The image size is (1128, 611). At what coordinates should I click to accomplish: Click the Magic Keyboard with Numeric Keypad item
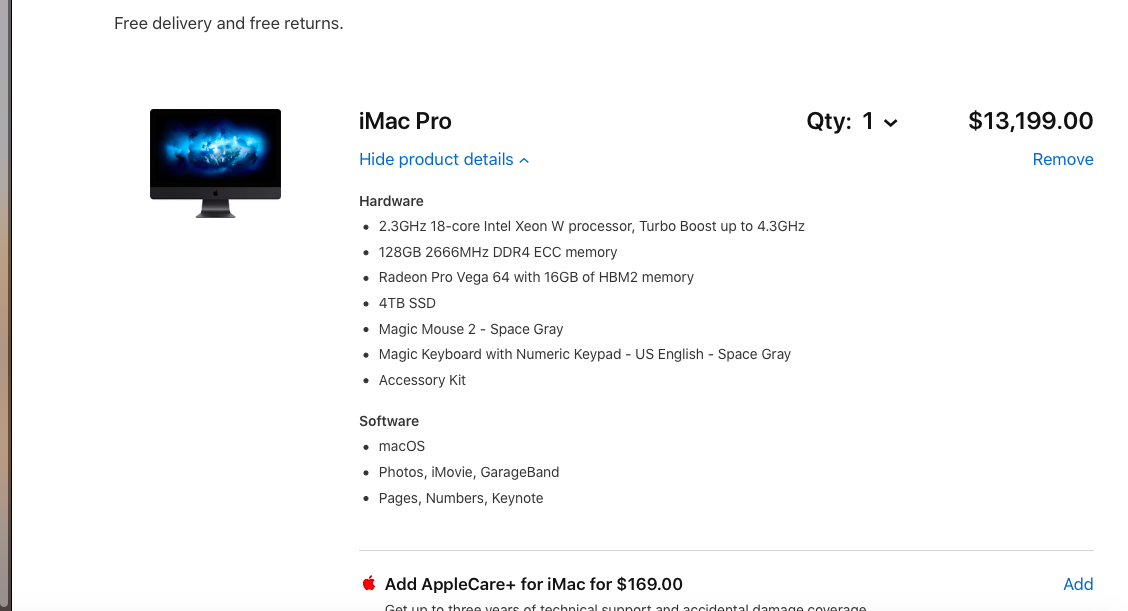584,354
